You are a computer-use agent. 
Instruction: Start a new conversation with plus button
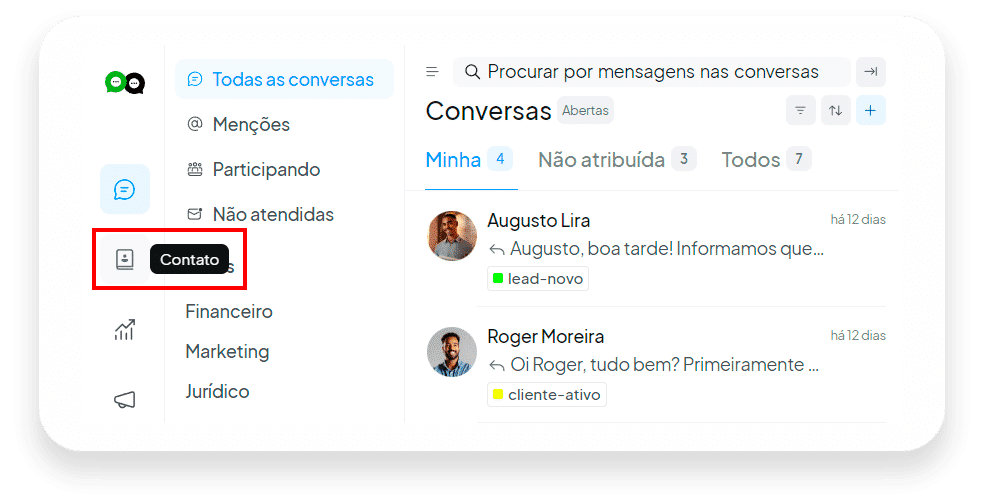870,110
